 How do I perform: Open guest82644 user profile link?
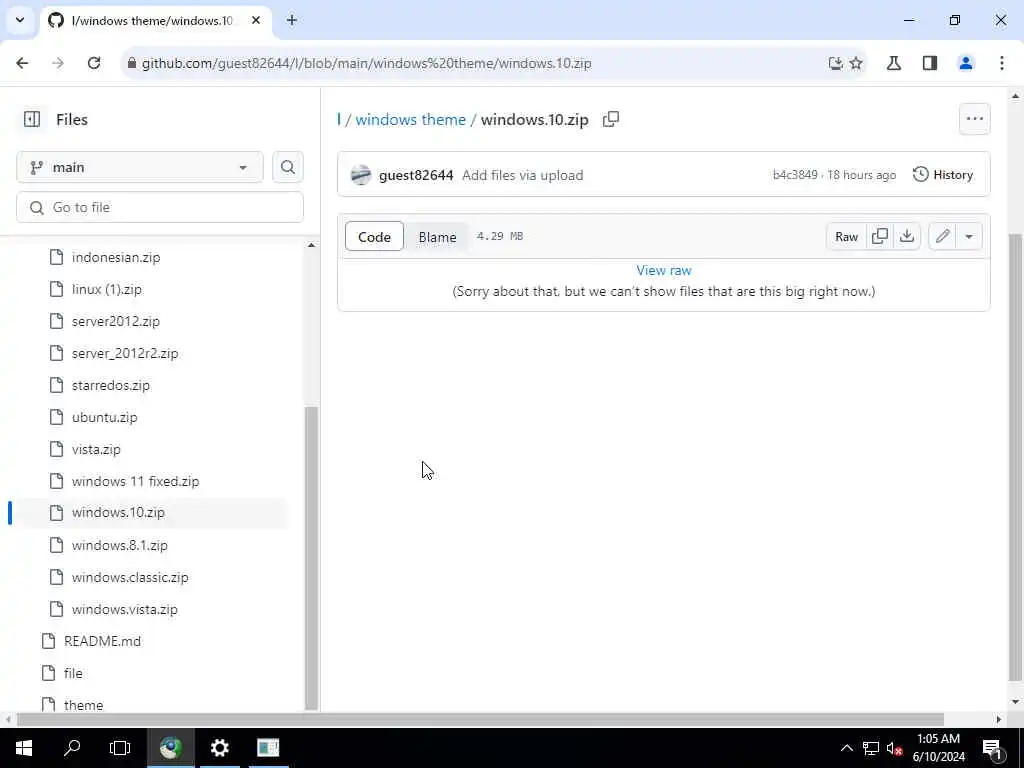pyautogui.click(x=415, y=175)
